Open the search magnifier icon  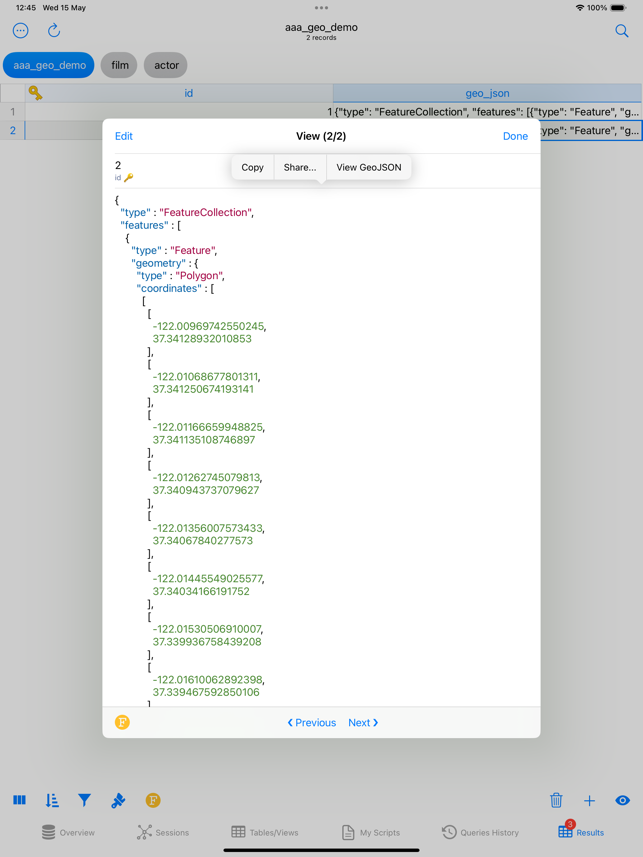coord(621,31)
